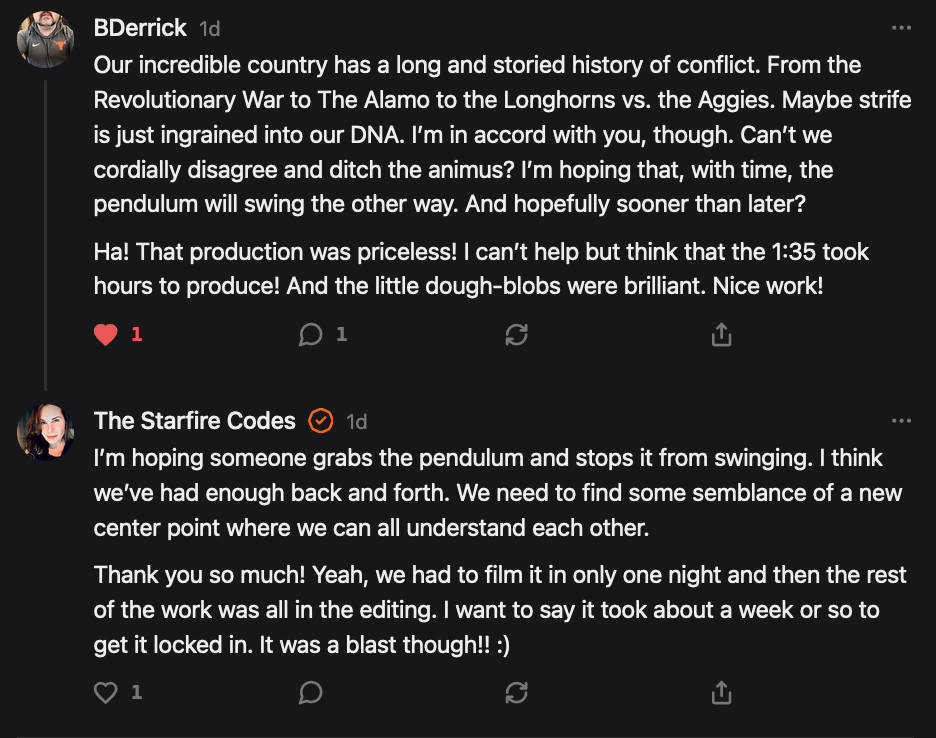The image size is (936, 738).
Task: Visit The Starfire Codes profile name
Action: (195, 421)
